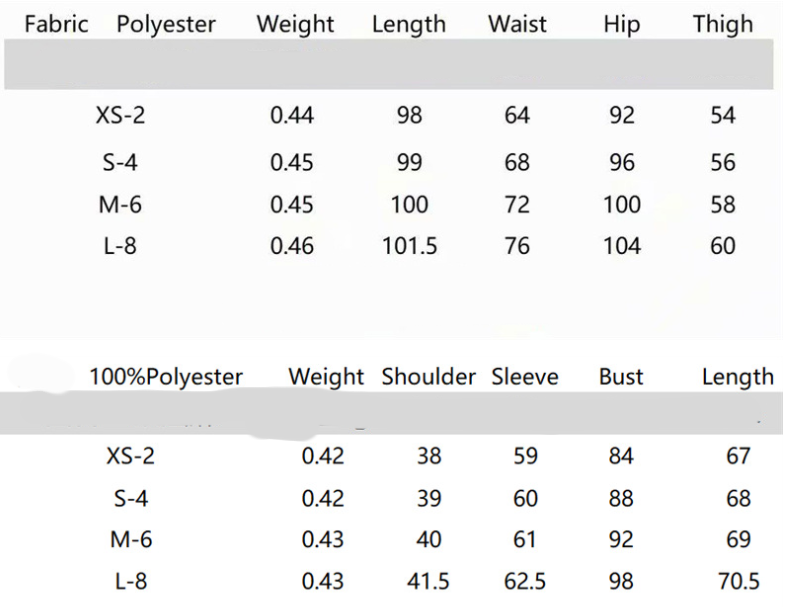Select the bust value 98

coord(621,581)
